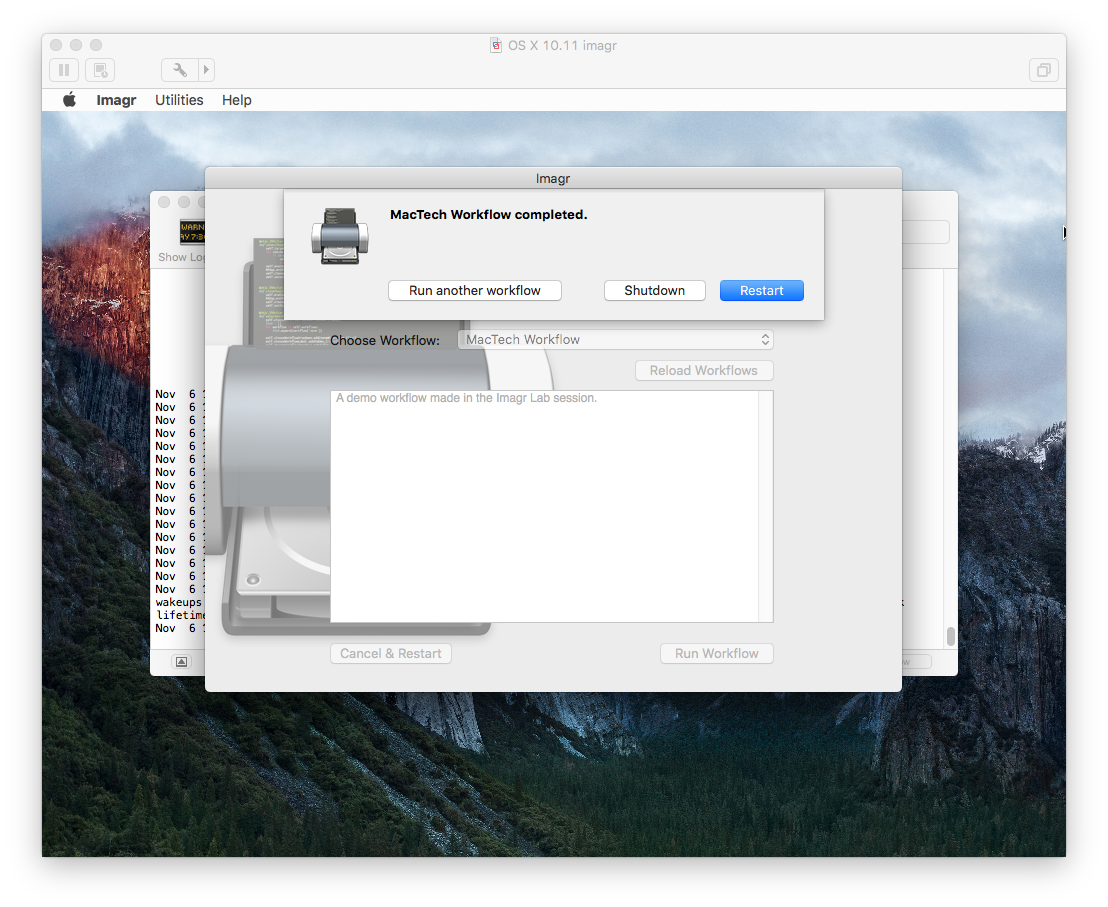1108x907 pixels.
Task: Choose Run another workflow
Action: (474, 290)
